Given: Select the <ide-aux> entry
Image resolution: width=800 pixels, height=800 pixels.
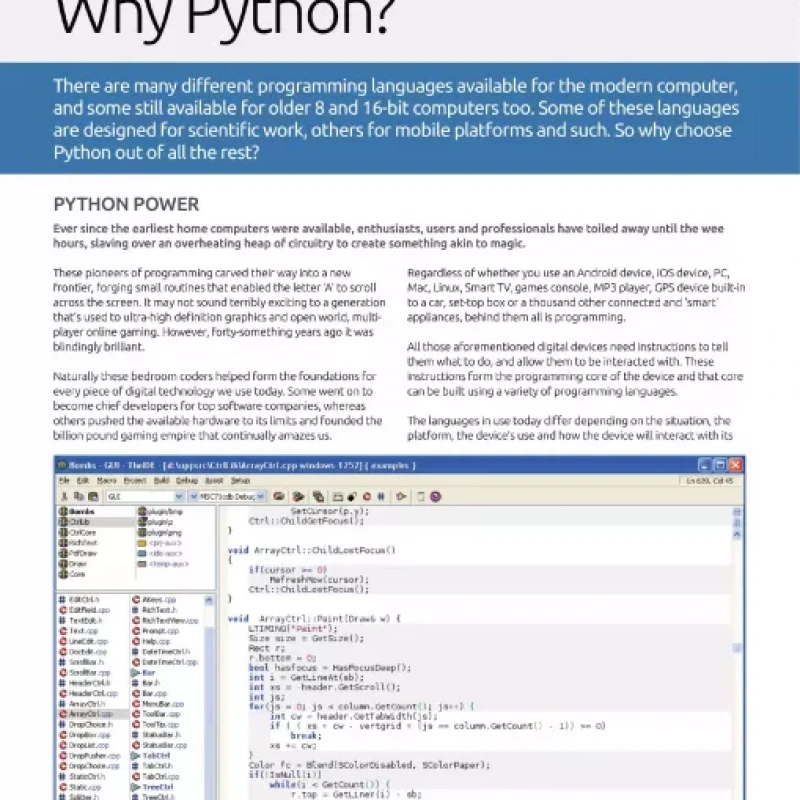Looking at the screenshot, I should click(160, 553).
